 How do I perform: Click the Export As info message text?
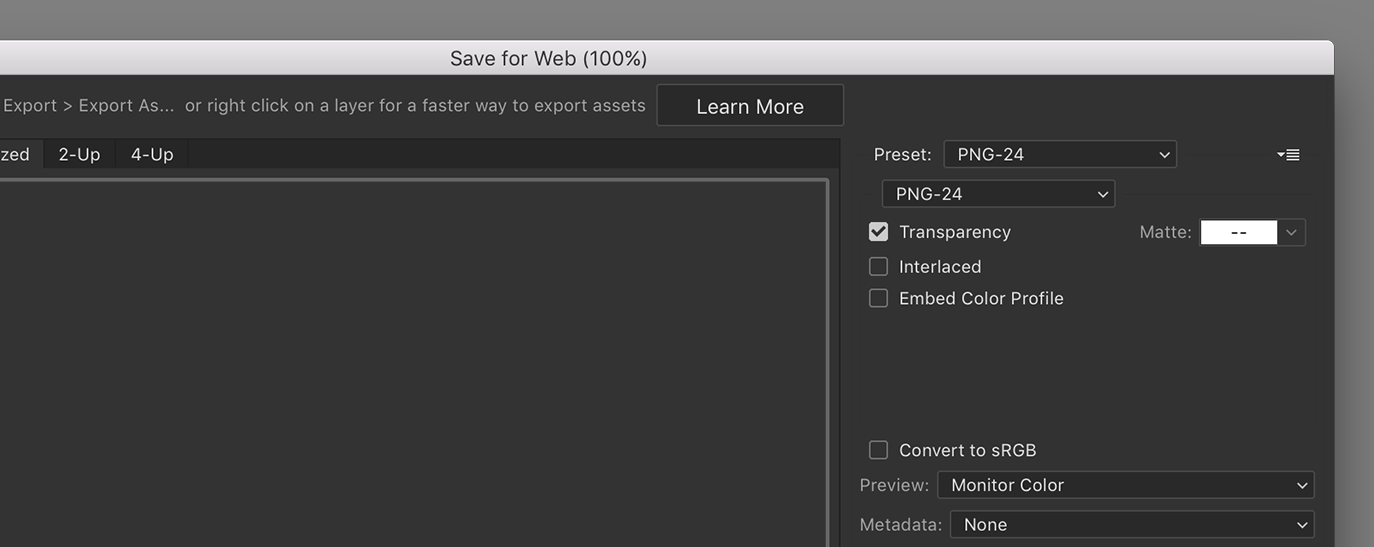tap(324, 105)
